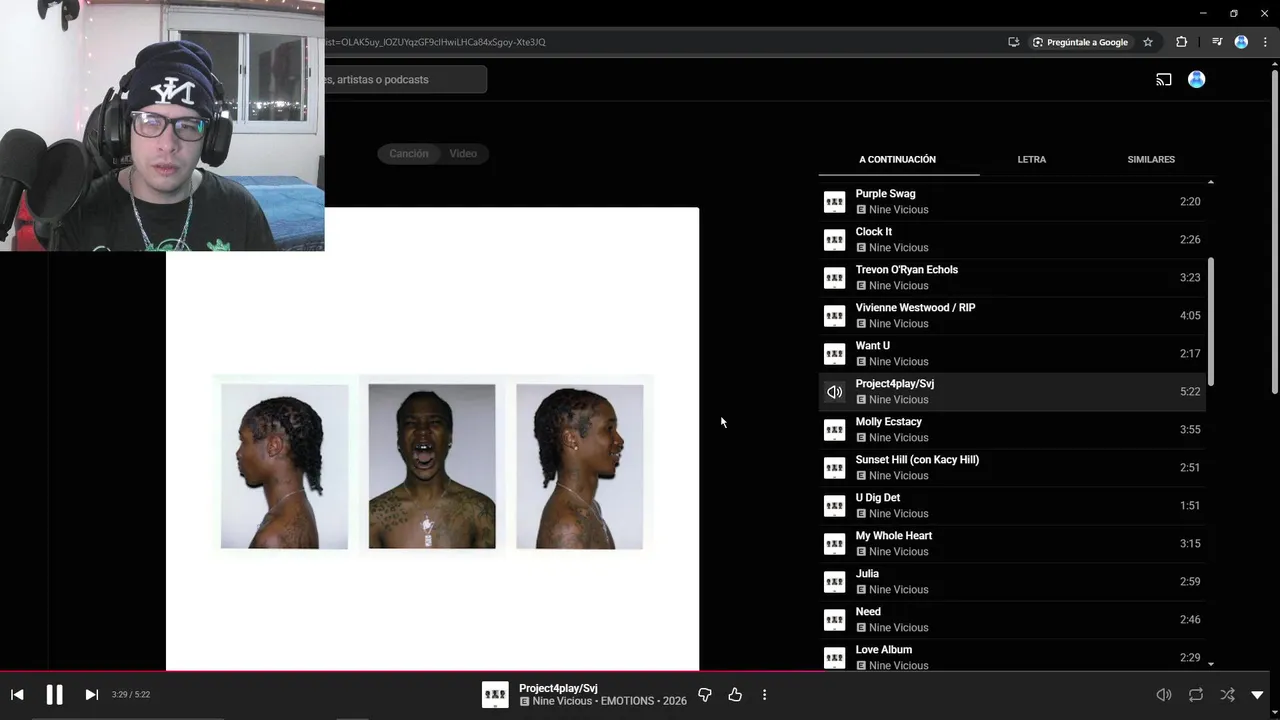Open the player bar more-options menu
The height and width of the screenshot is (720, 1280).
click(764, 694)
